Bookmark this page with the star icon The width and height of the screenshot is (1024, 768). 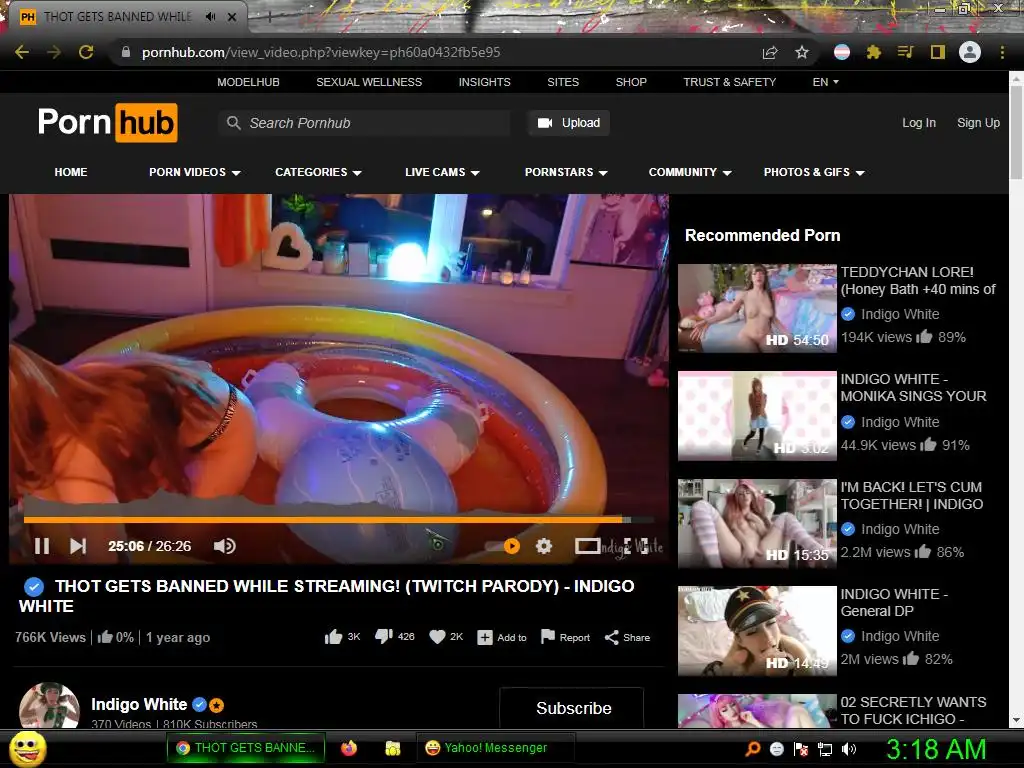point(802,52)
